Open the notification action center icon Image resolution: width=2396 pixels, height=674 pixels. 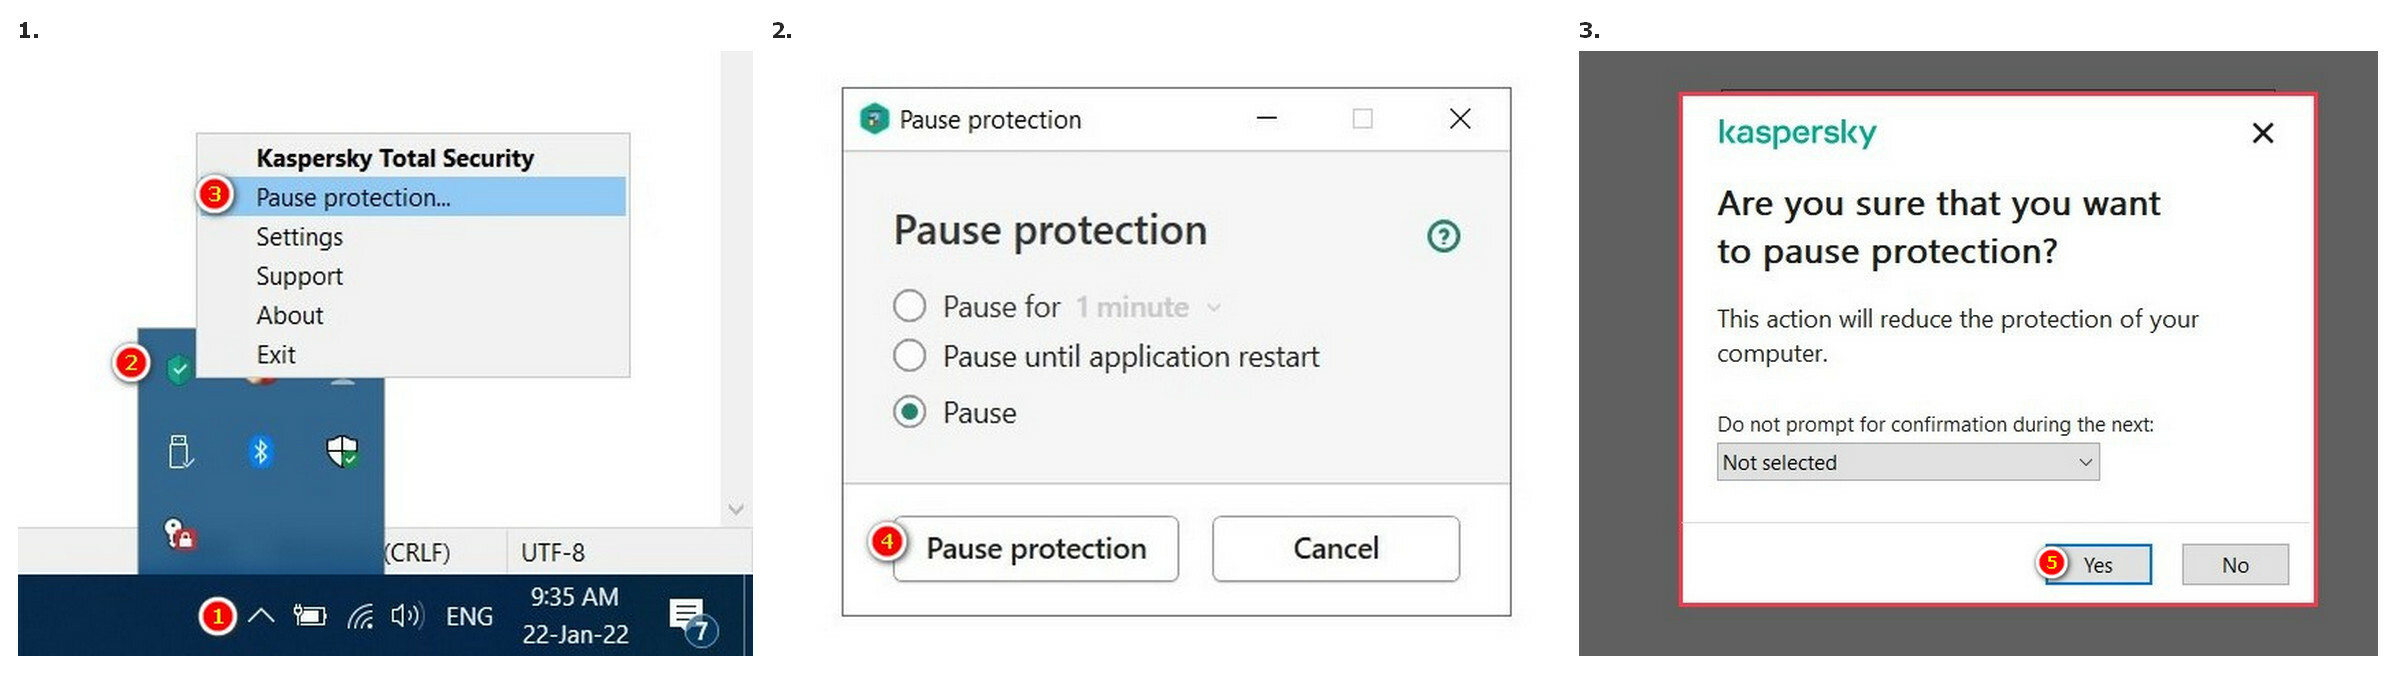click(x=689, y=618)
